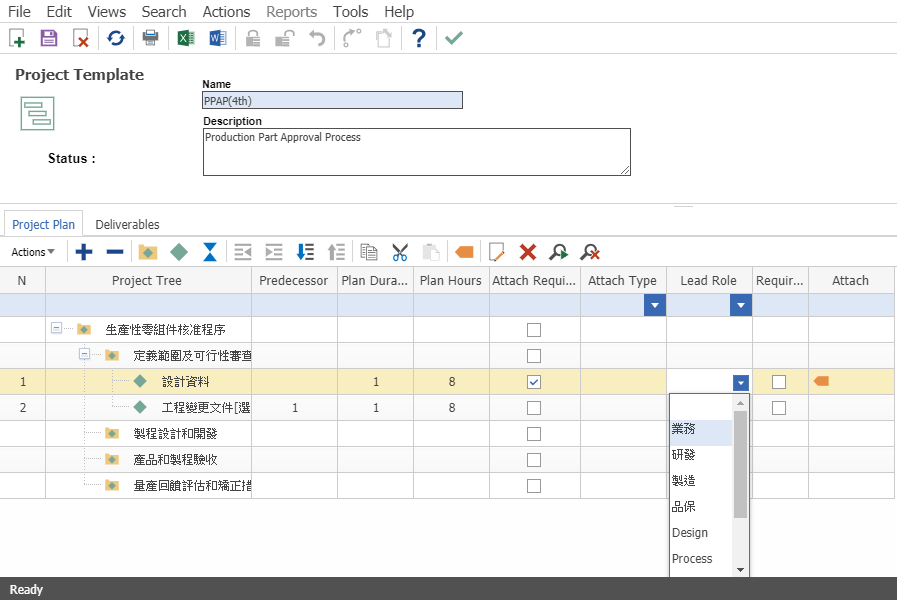Enable the checkbox on 製程設計和開發 row
Viewport: 897px width, 601px height.
click(x=534, y=433)
